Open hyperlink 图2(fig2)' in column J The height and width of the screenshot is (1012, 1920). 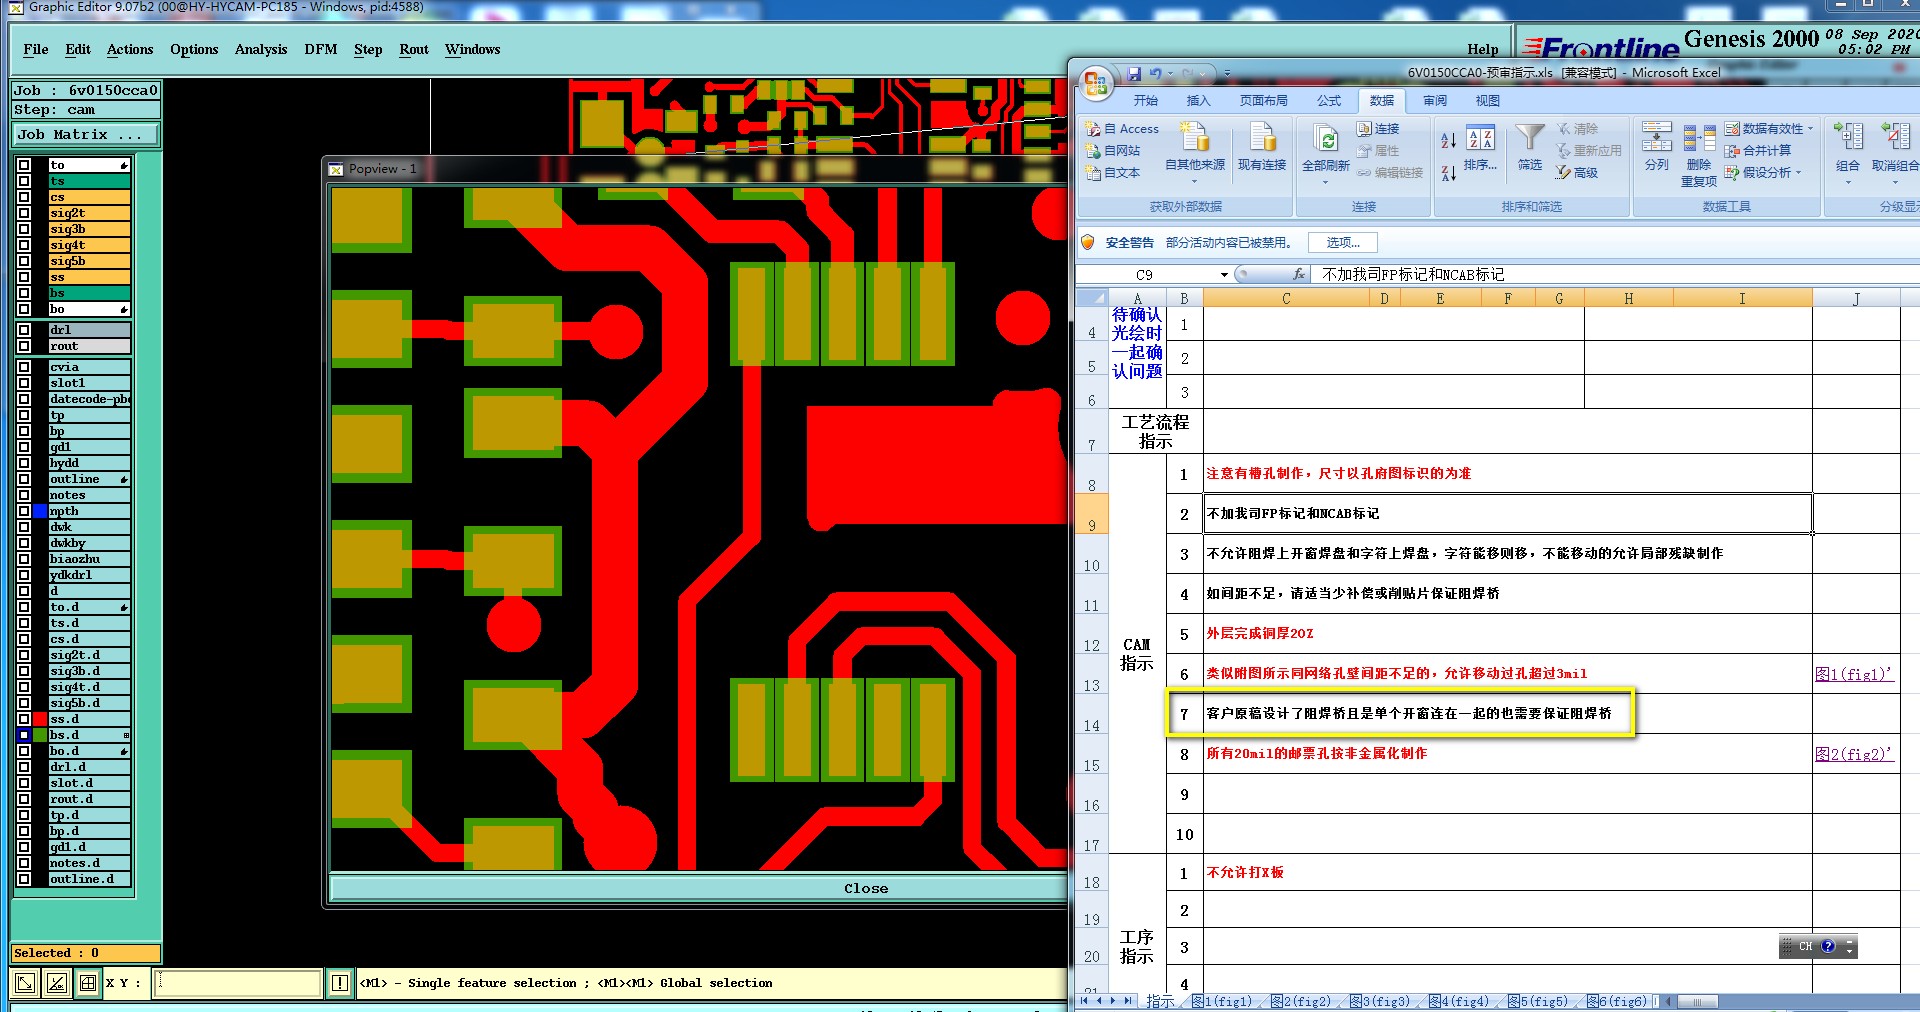pos(1855,754)
